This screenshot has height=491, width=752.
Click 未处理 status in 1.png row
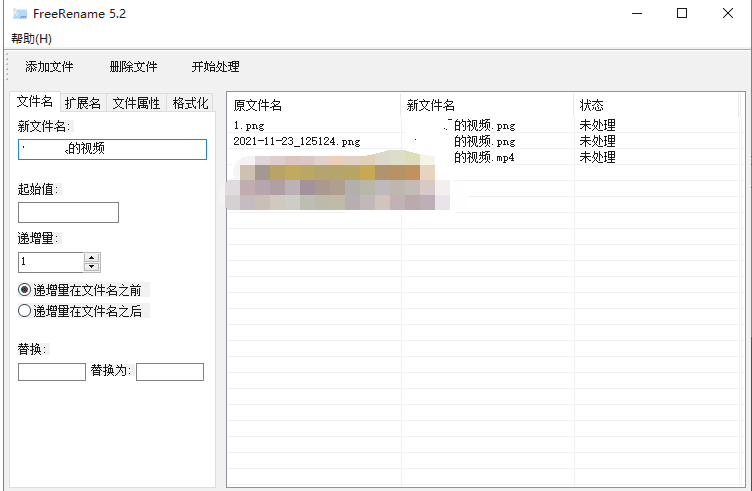tap(597, 126)
